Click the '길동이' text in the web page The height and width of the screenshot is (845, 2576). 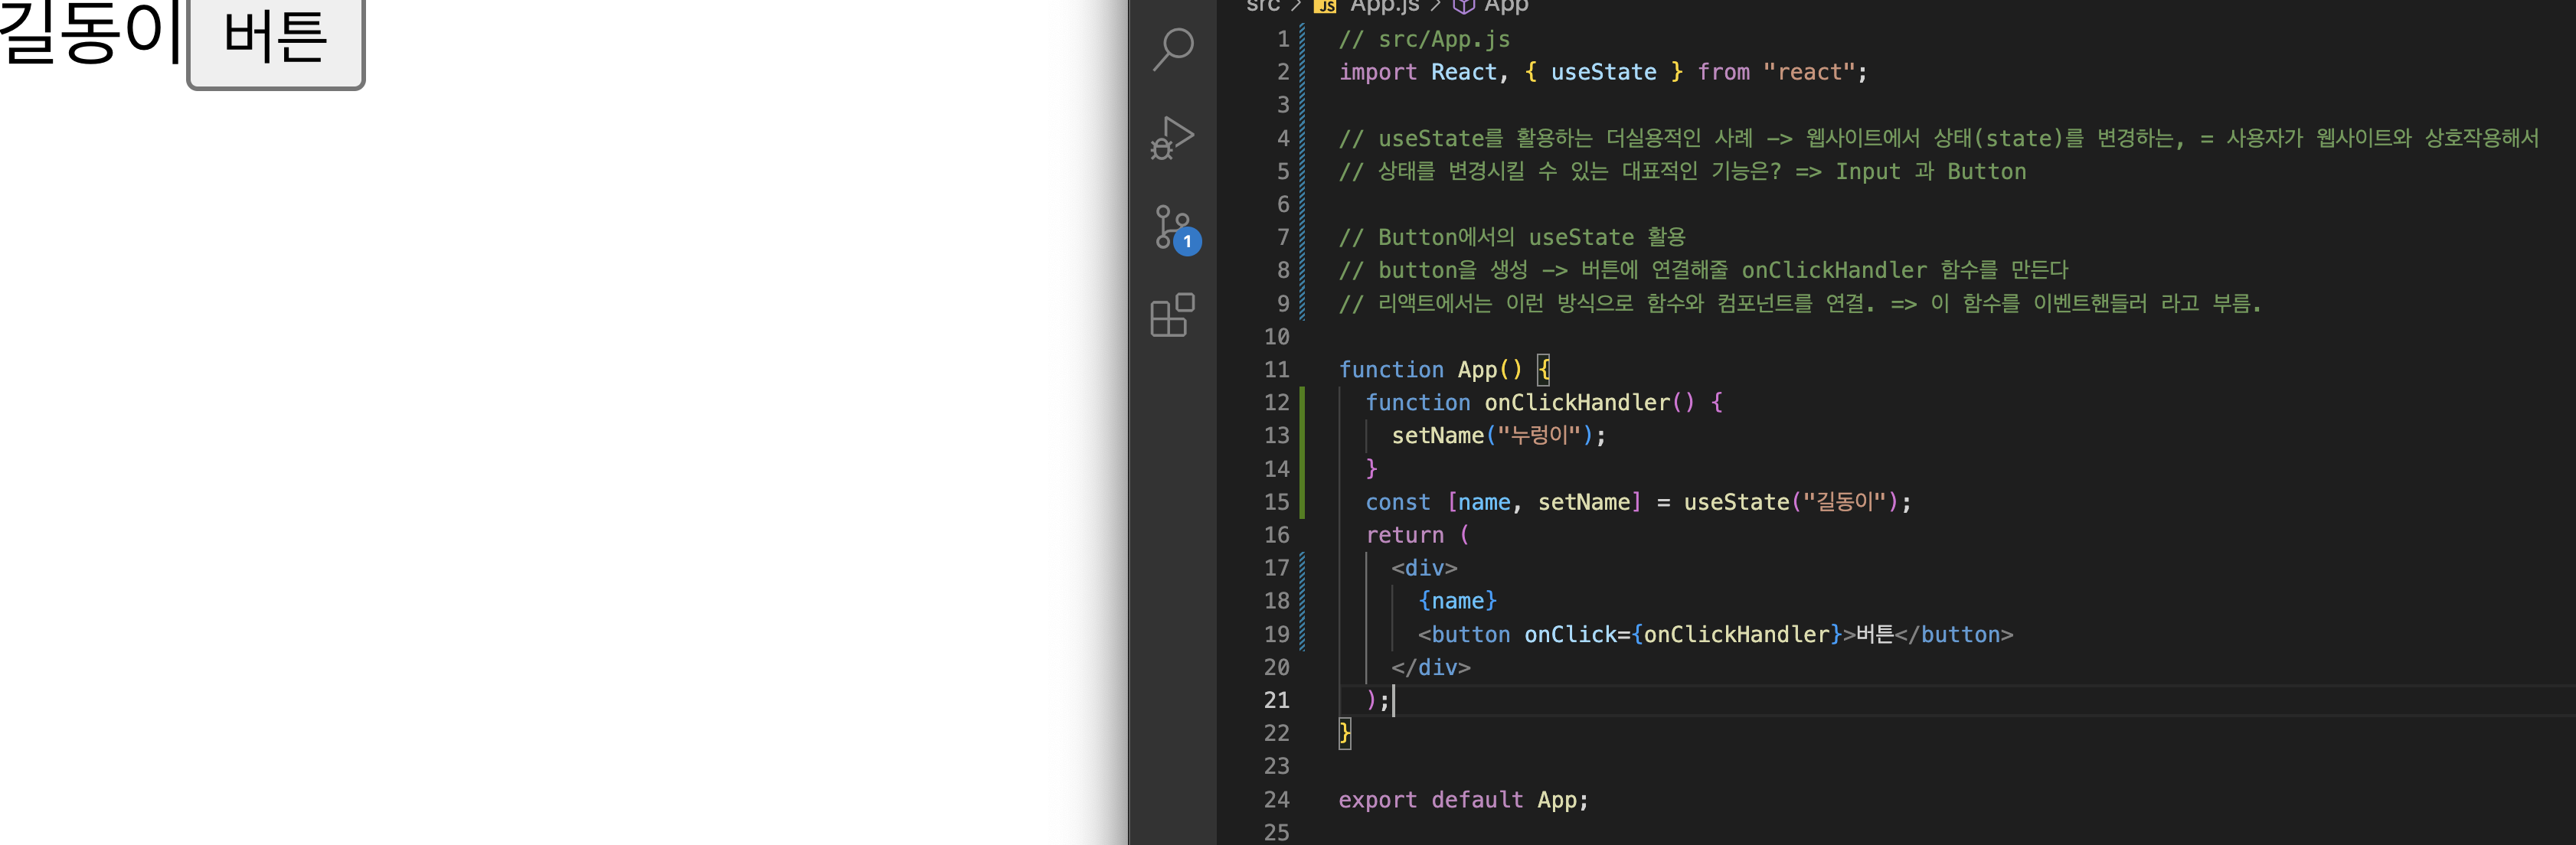click(x=90, y=34)
